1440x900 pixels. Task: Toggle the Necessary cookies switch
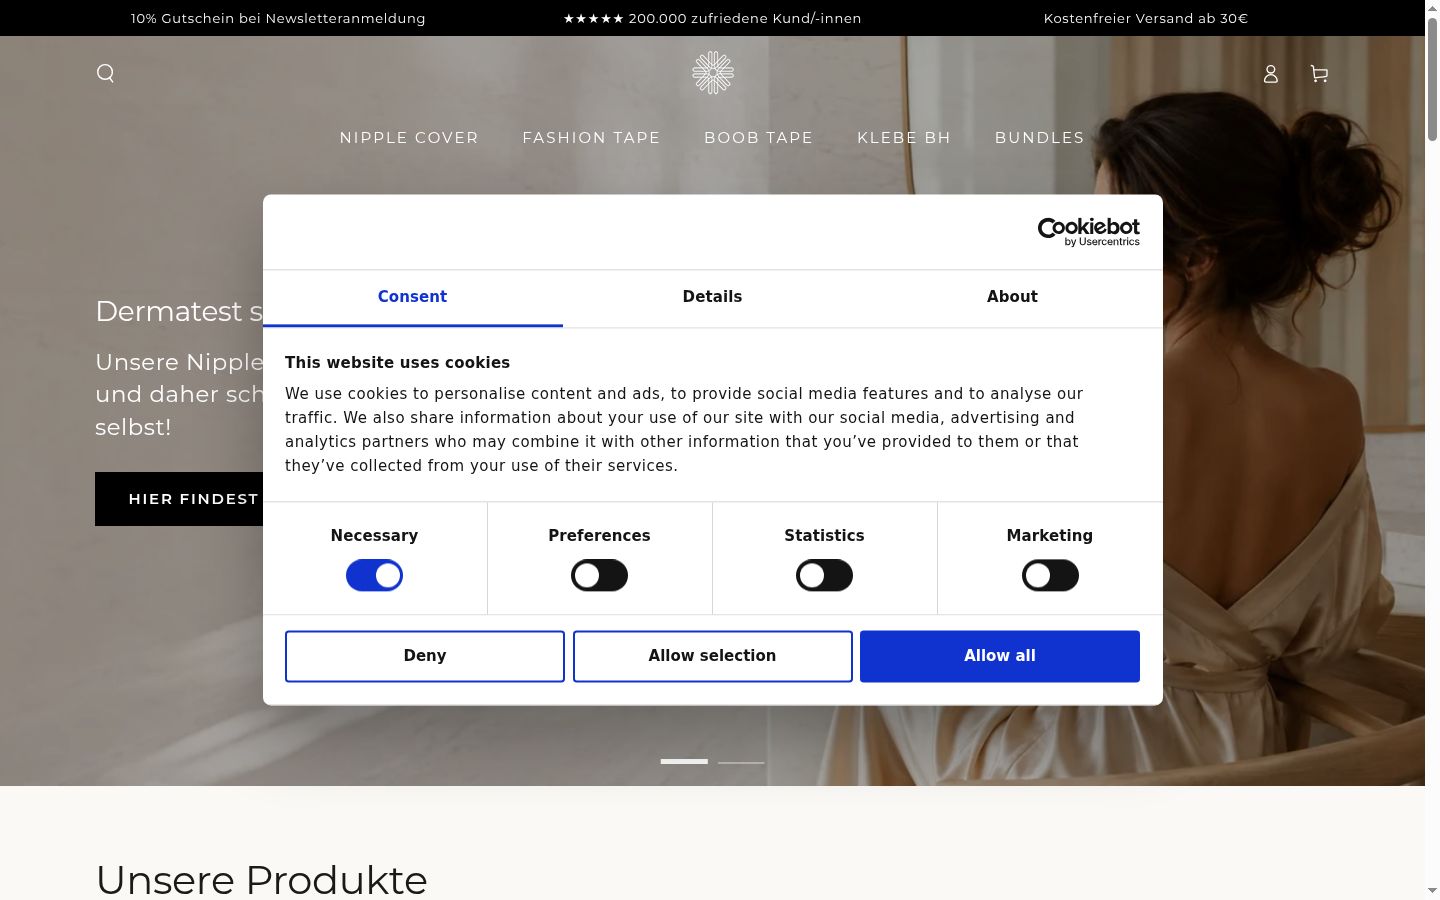point(374,575)
